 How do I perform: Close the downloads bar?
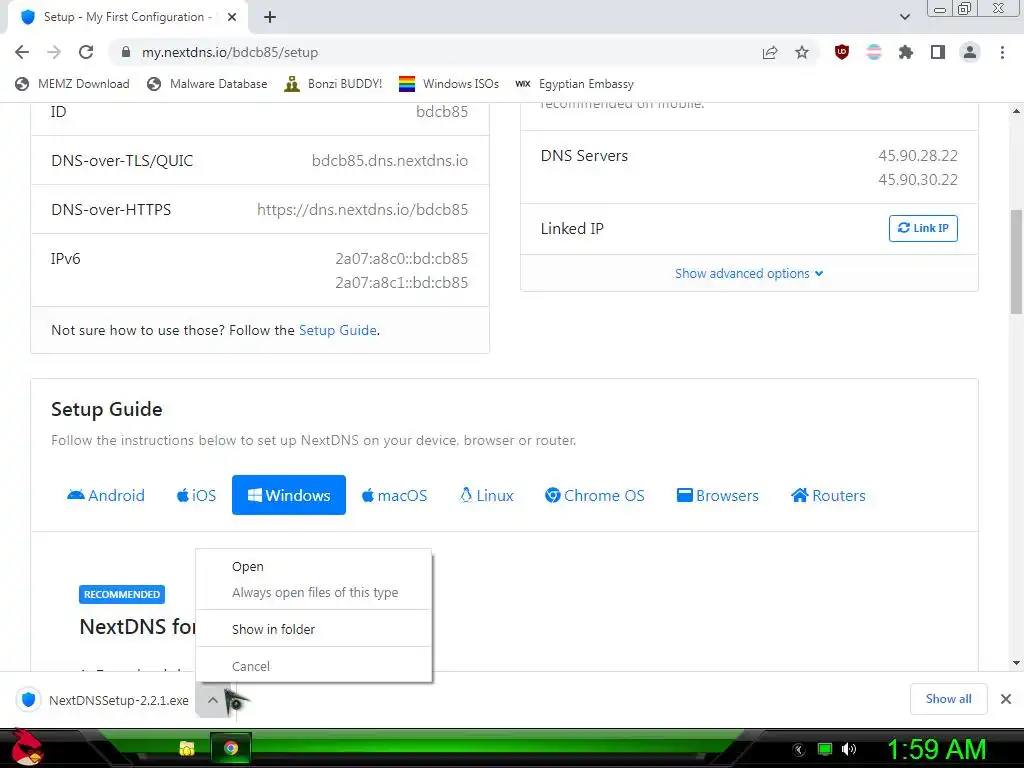coord(1006,699)
